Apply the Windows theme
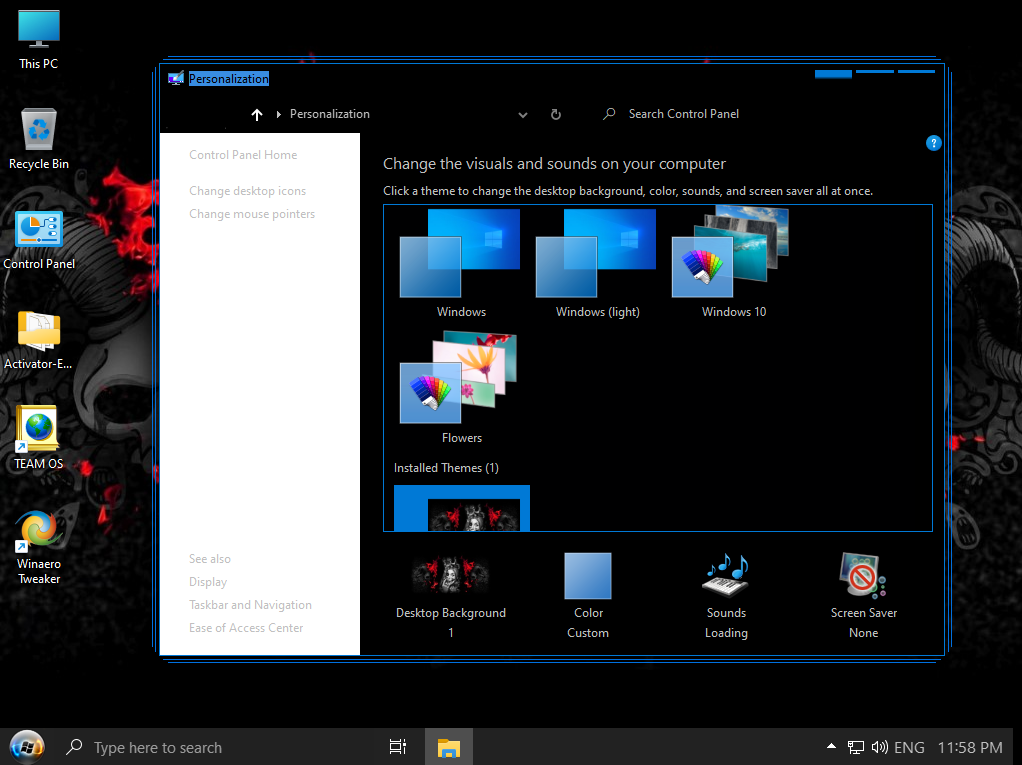Image resolution: width=1022 pixels, height=765 pixels. 461,264
